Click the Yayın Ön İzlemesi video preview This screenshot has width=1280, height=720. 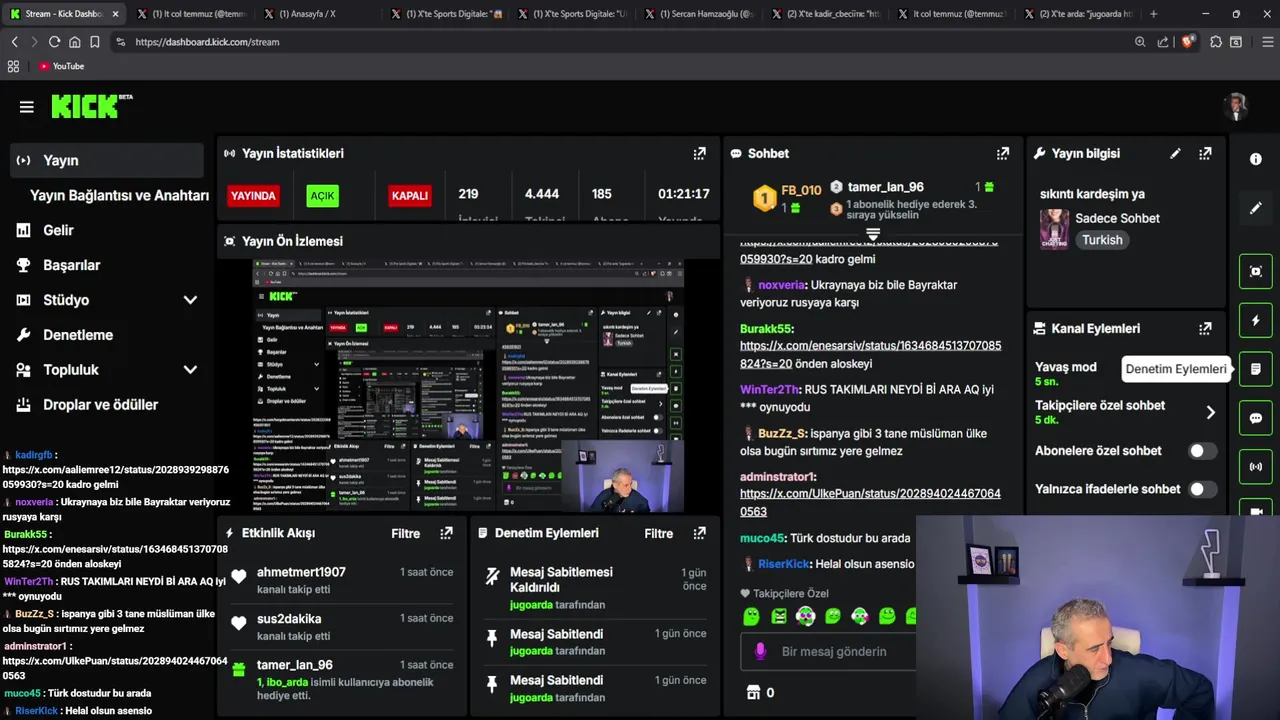pyautogui.click(x=468, y=386)
